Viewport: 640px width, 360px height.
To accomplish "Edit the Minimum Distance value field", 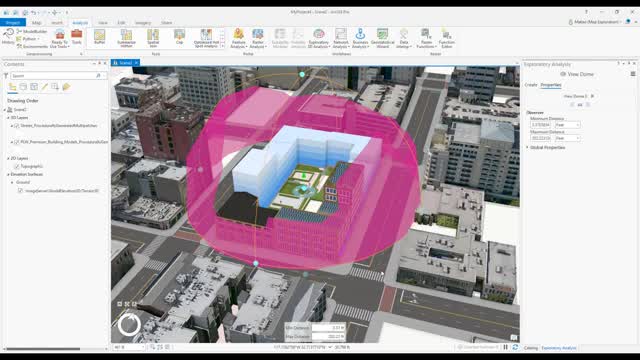I will 540,125.
